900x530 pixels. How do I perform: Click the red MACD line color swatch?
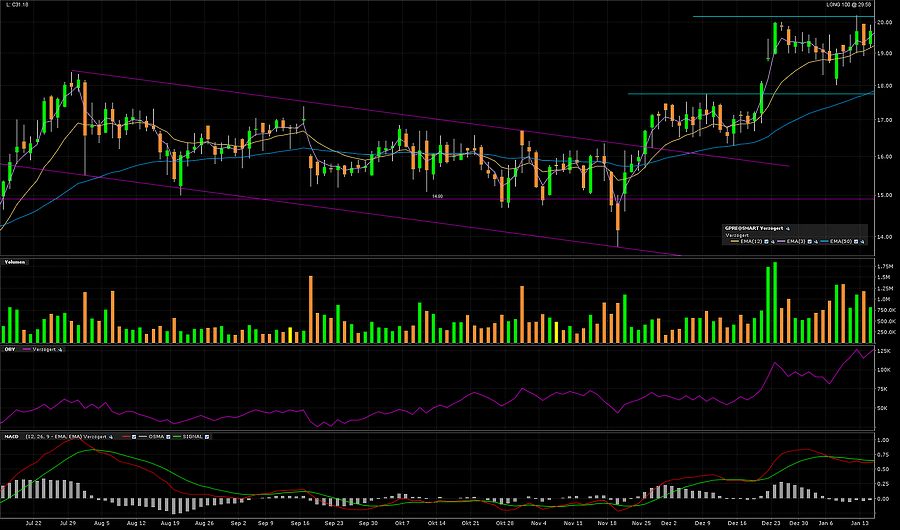[x=126, y=437]
